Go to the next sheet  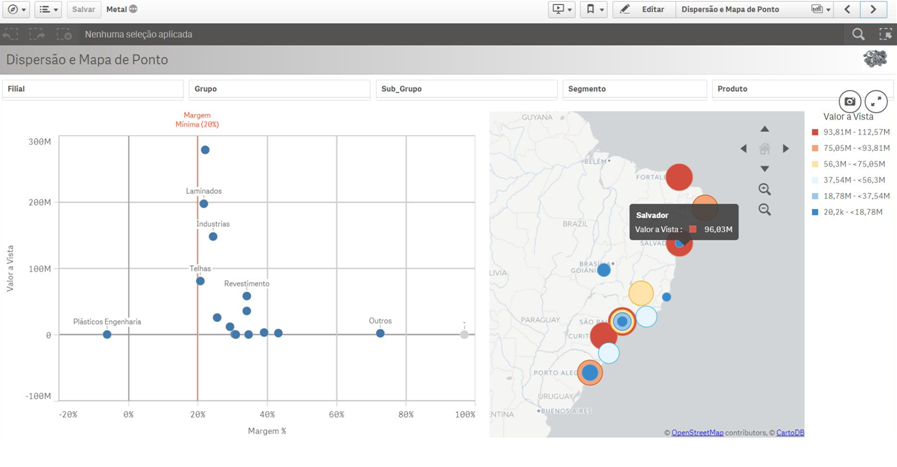click(x=873, y=10)
